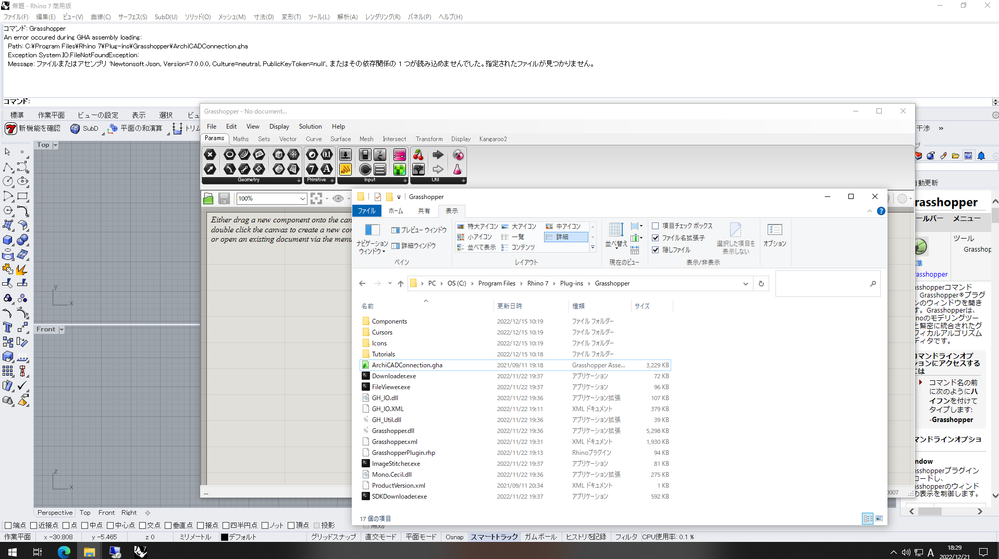Click 詳細ウィンドウ button in ribbon
This screenshot has height=559, width=999.
(x=413, y=245)
